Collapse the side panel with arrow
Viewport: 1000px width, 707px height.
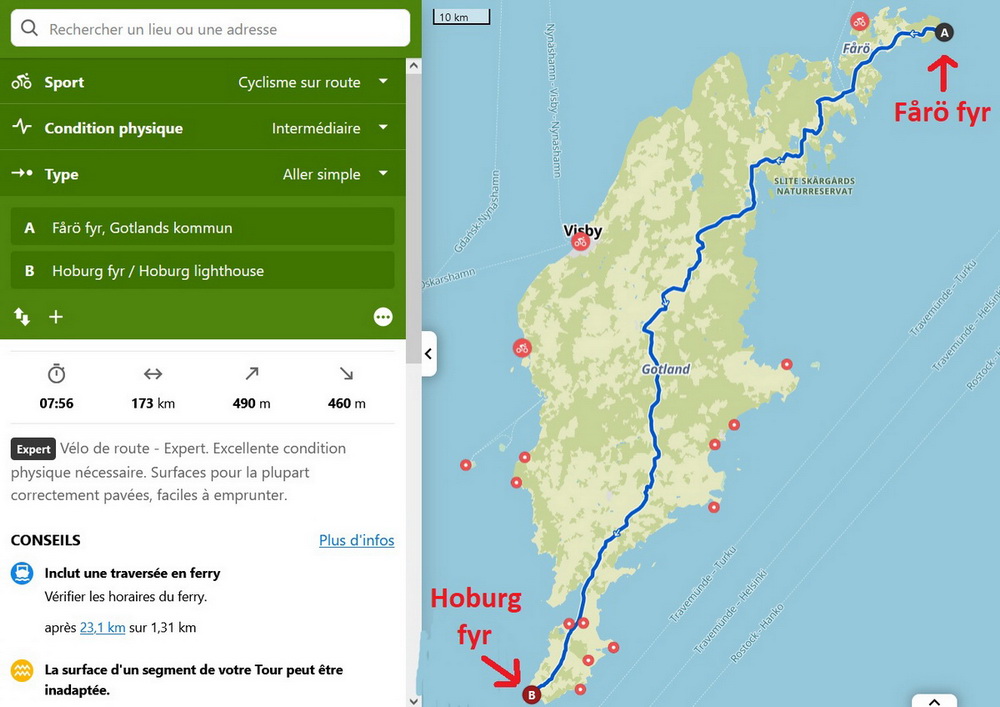429,354
